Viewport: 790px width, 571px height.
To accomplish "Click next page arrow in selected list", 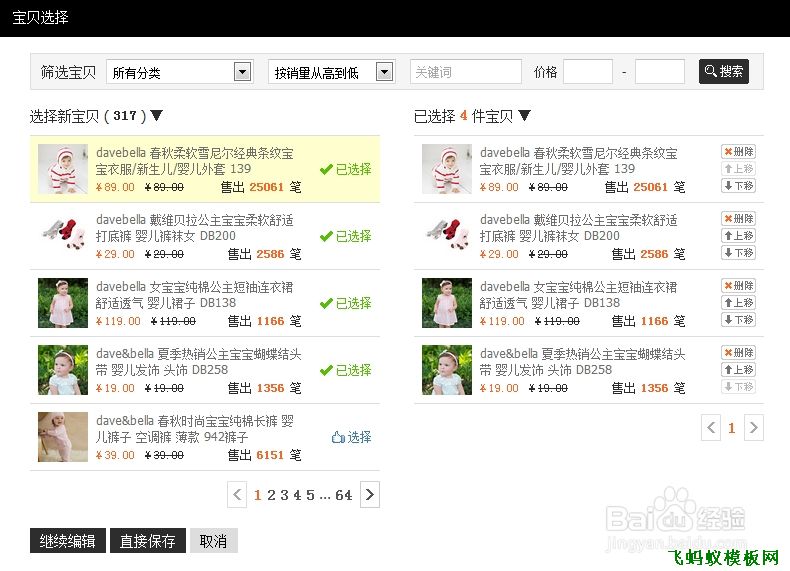I will (754, 428).
